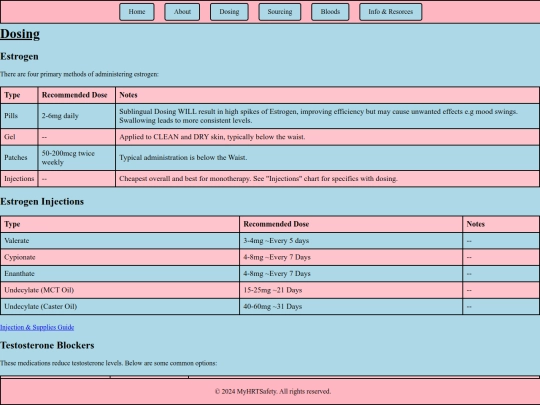Select the Undecylate (Caster Oil) cell
The width and height of the screenshot is (540, 405).
coord(120,307)
